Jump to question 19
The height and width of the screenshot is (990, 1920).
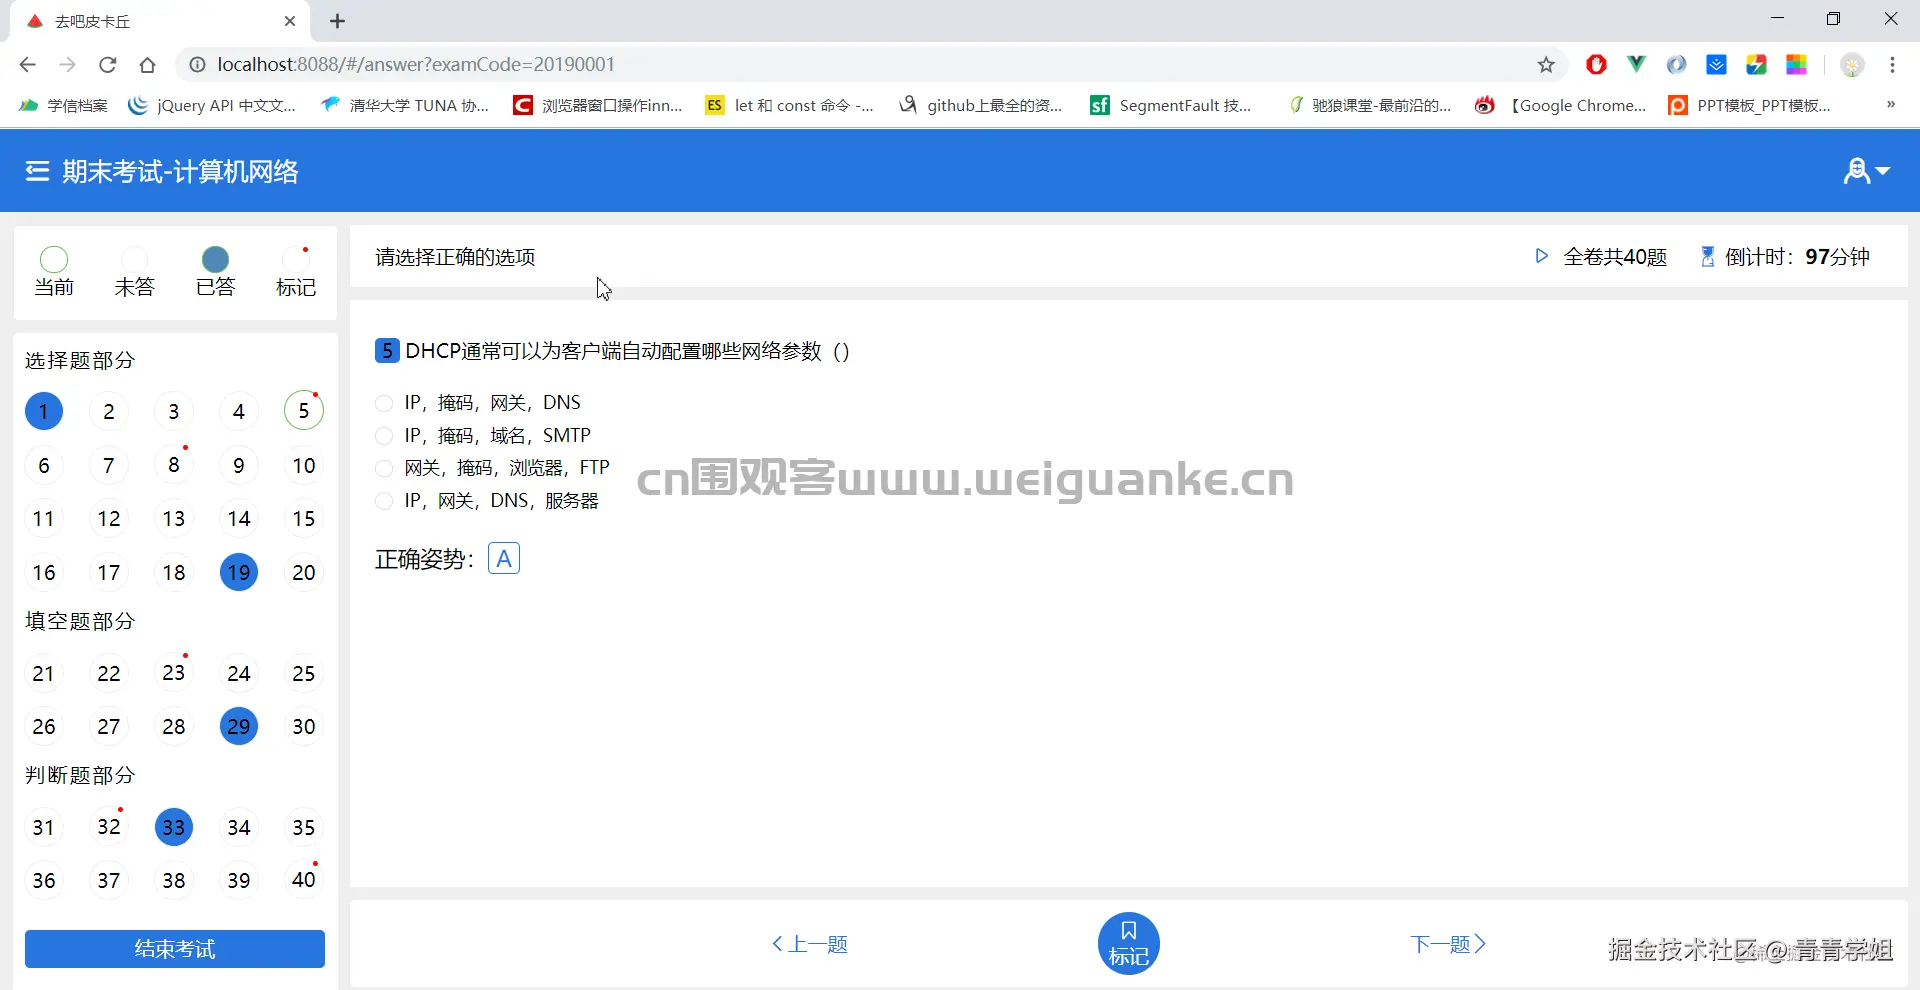(239, 572)
